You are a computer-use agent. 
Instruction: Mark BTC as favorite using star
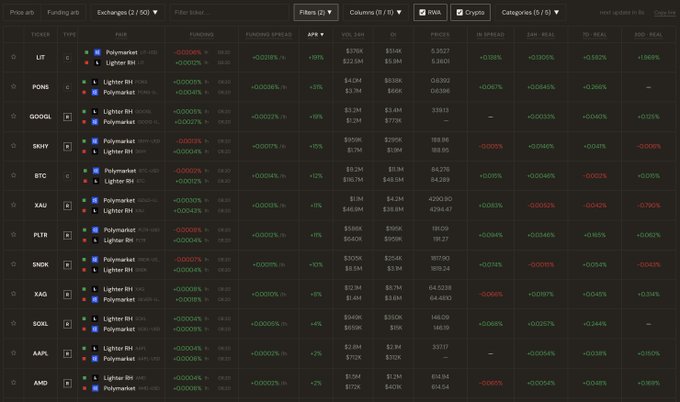tap(13, 175)
